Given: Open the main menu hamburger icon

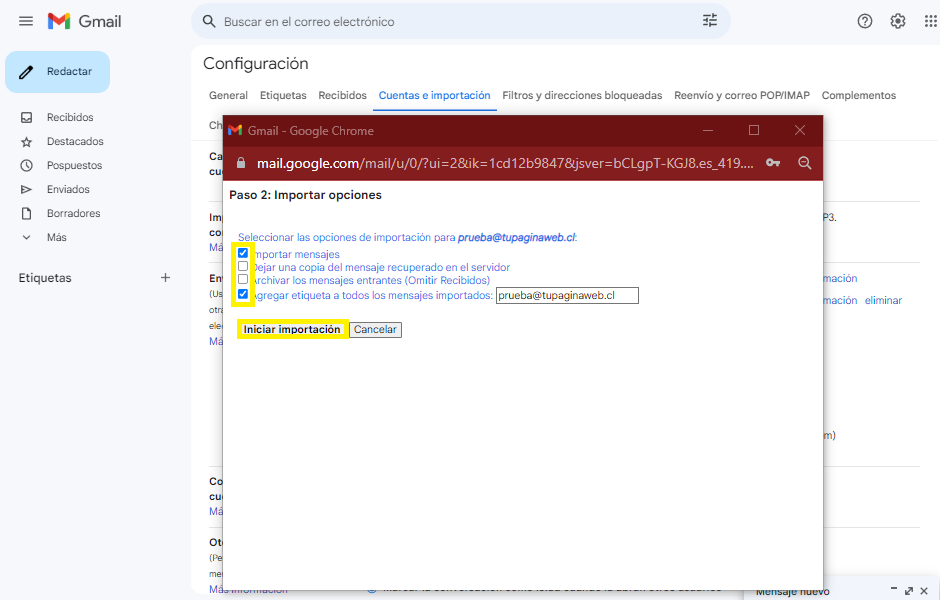Looking at the screenshot, I should click(x=26, y=21).
